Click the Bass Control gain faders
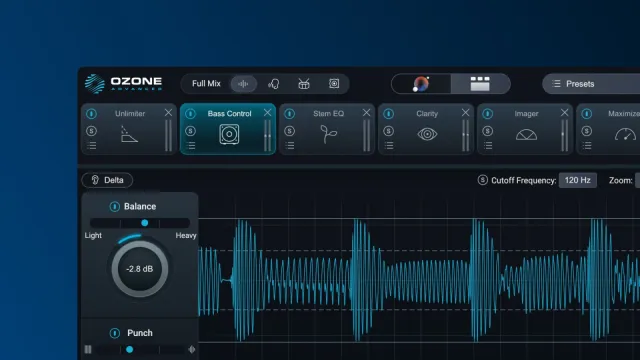 pos(267,136)
